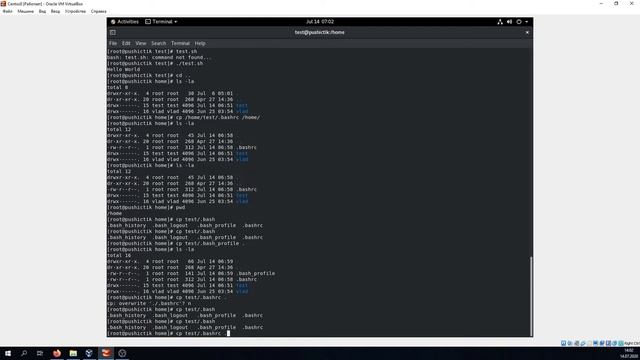Click the volume speaker icon in the GNOME bar
This screenshot has height=360, width=640.
point(509,22)
